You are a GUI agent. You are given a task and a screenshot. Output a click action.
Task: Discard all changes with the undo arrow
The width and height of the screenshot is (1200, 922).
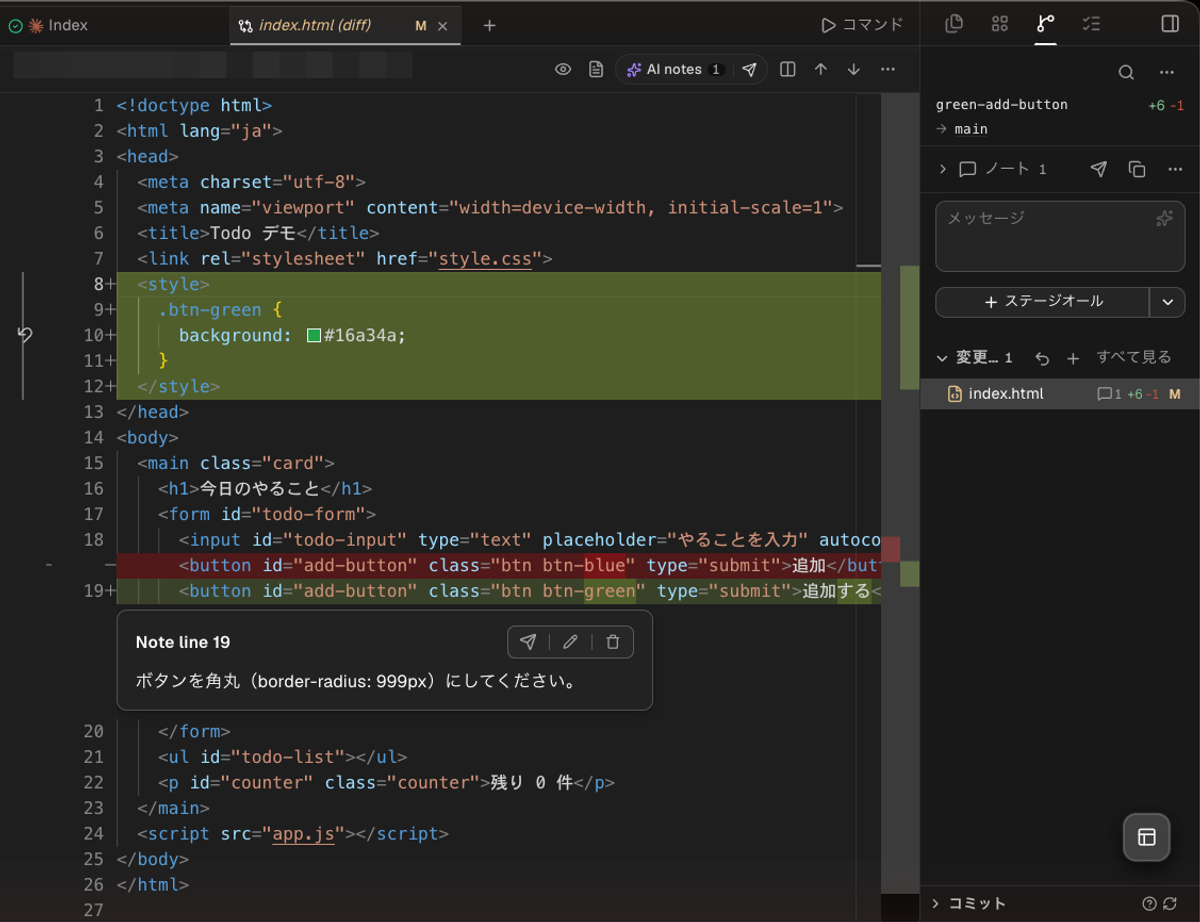[1042, 358]
